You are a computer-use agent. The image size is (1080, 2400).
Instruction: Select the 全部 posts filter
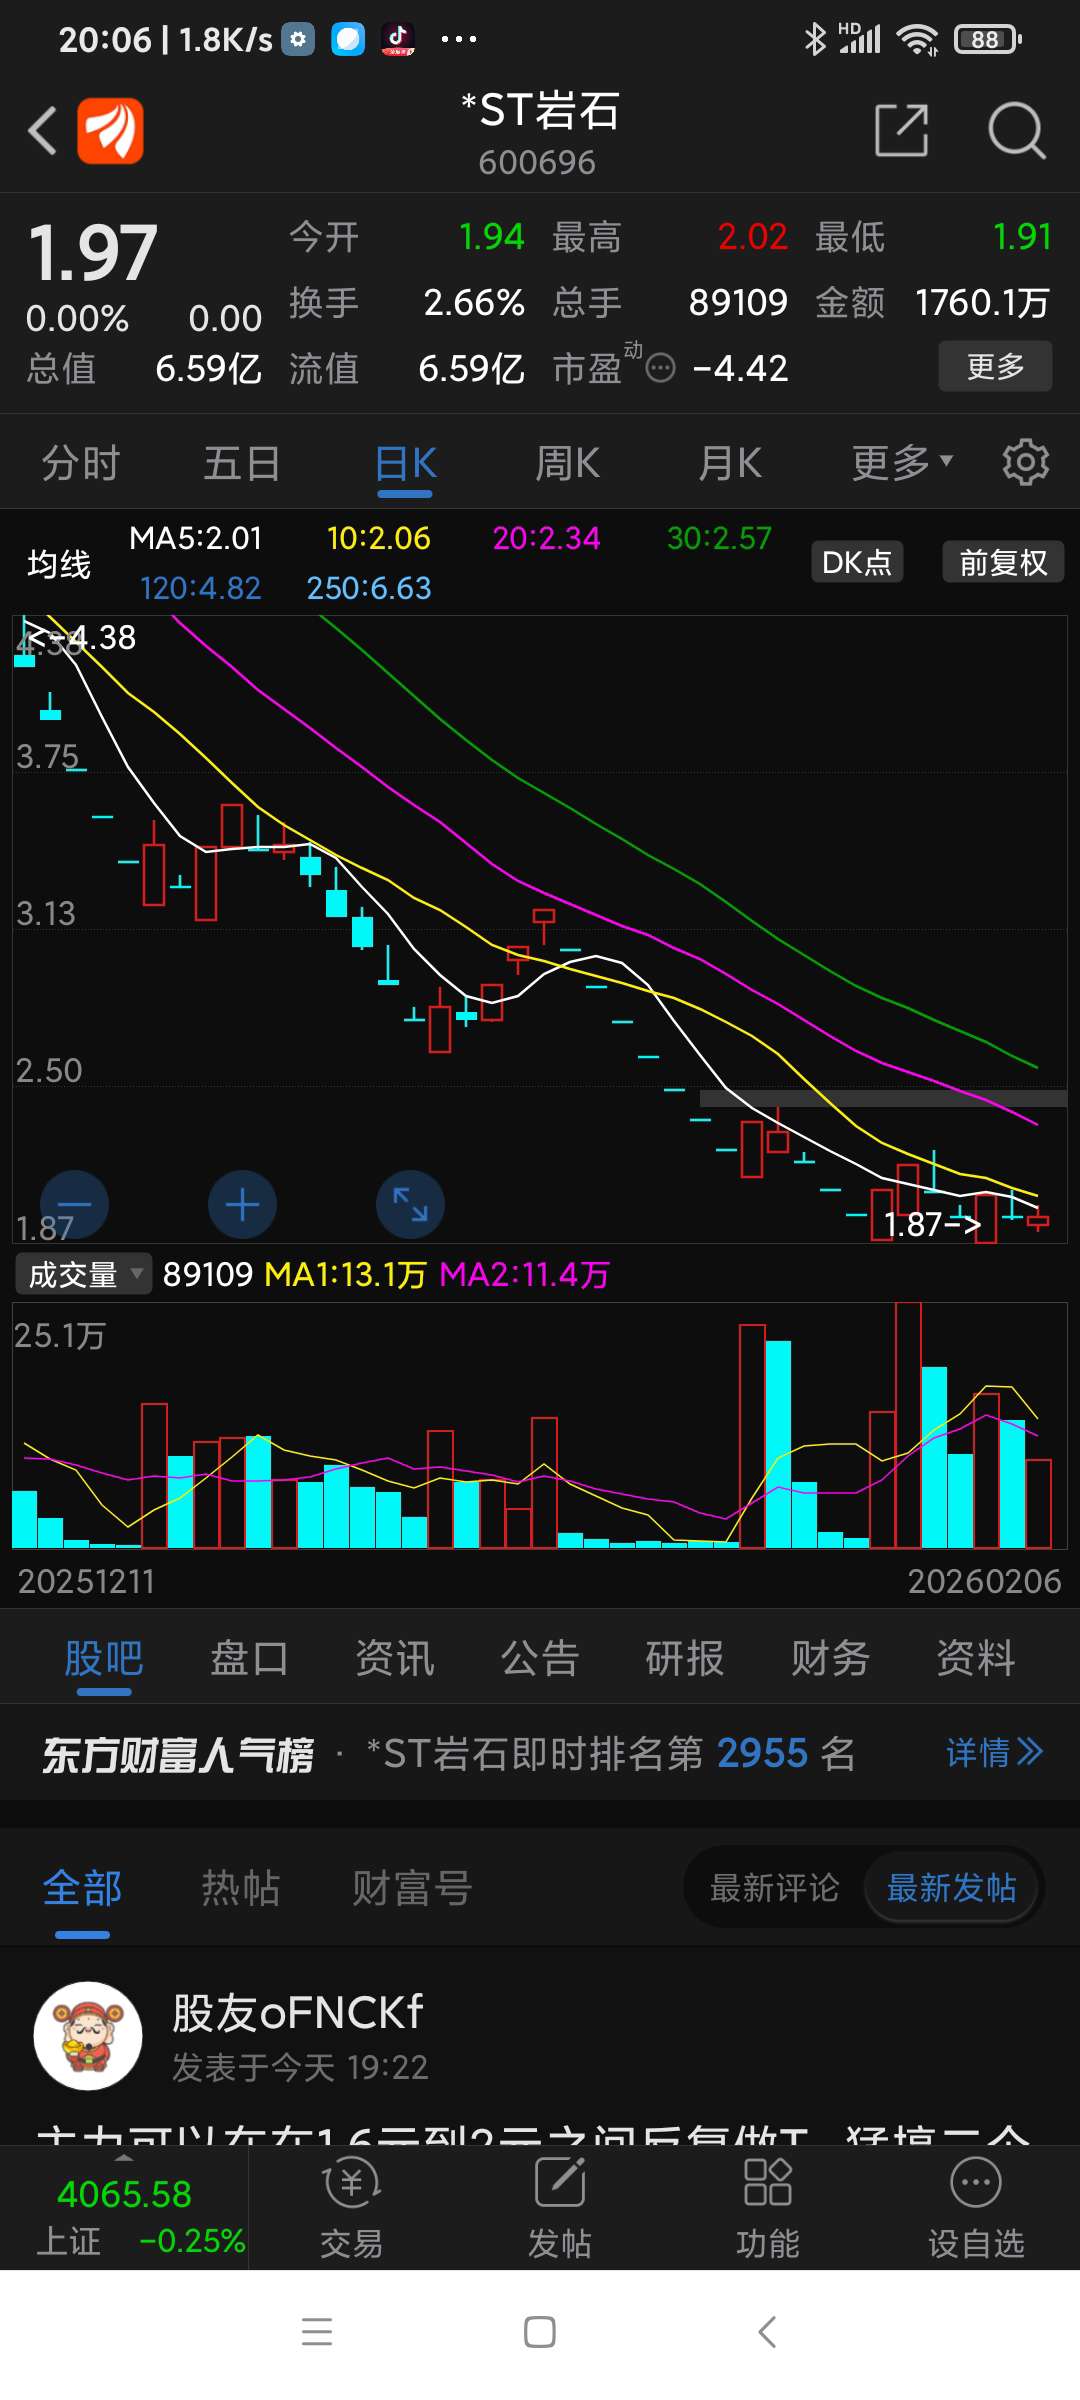82,1888
